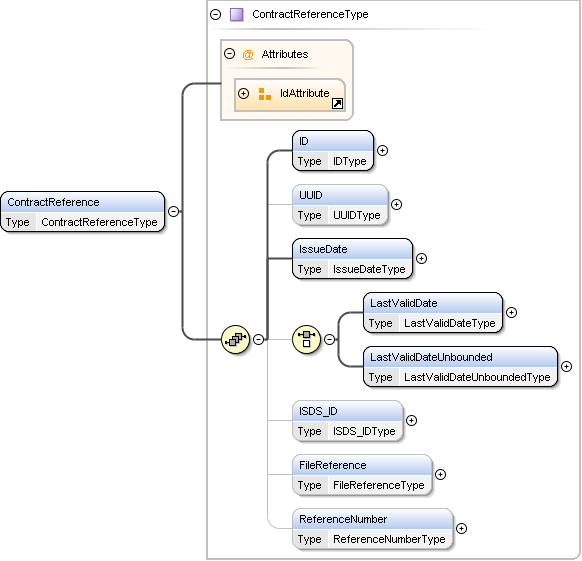
Task: Click the LastValidDateType type value
Action: 449,323
